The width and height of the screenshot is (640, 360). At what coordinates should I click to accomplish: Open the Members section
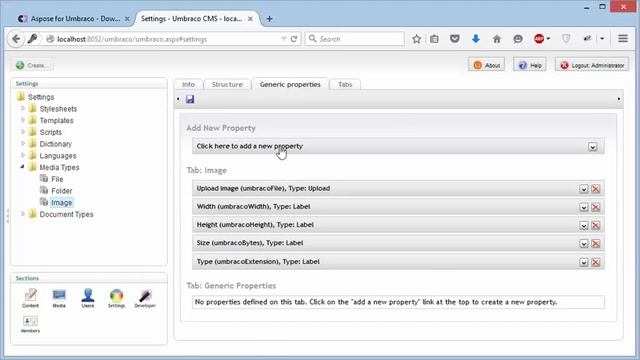30,324
